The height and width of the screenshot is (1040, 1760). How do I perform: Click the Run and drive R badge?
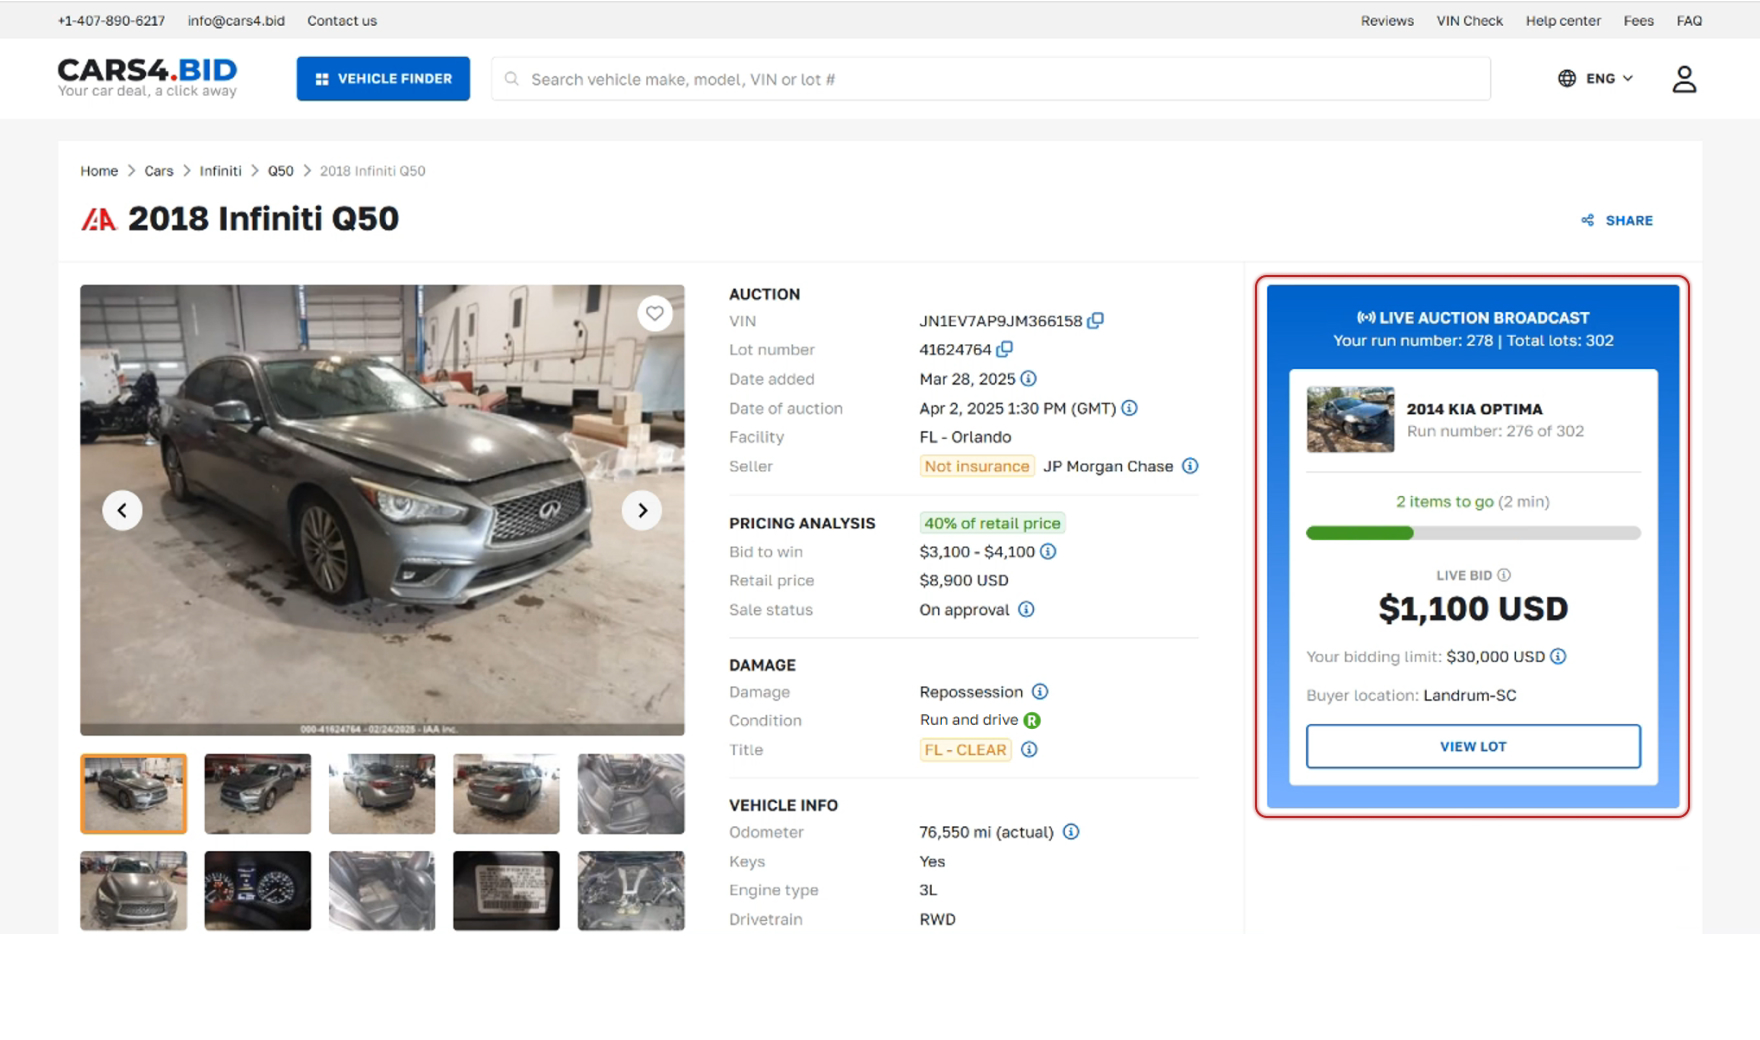(1032, 720)
